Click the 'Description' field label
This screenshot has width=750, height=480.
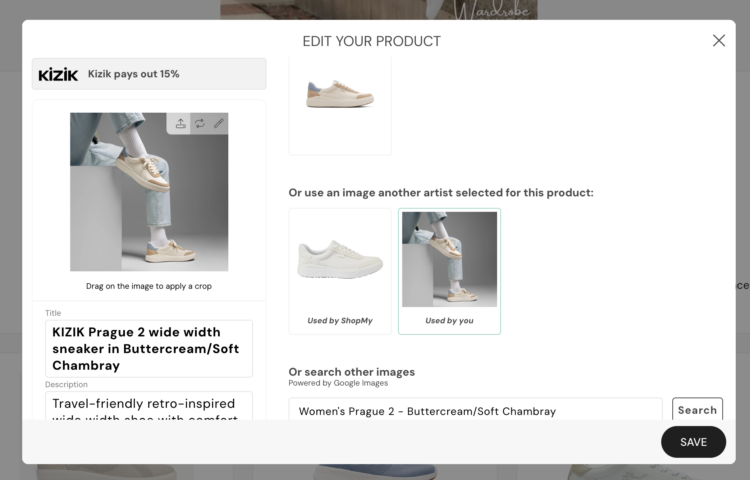pyautogui.click(x=66, y=384)
